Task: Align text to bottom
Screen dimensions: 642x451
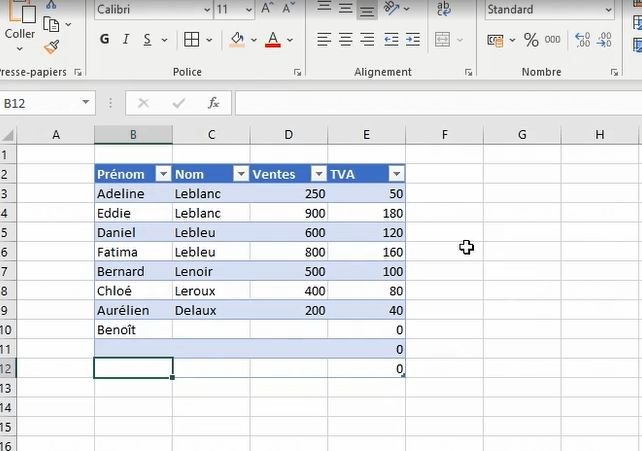Action: tap(367, 9)
